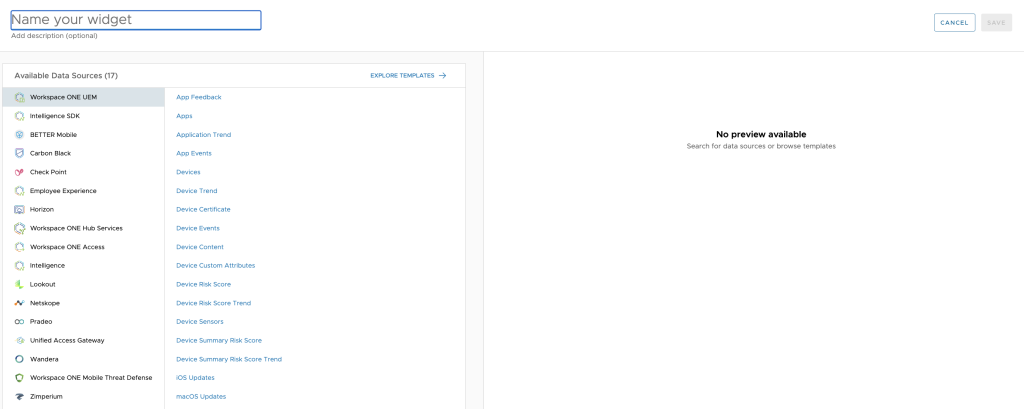
Task: Click the Save button
Action: coord(996,22)
